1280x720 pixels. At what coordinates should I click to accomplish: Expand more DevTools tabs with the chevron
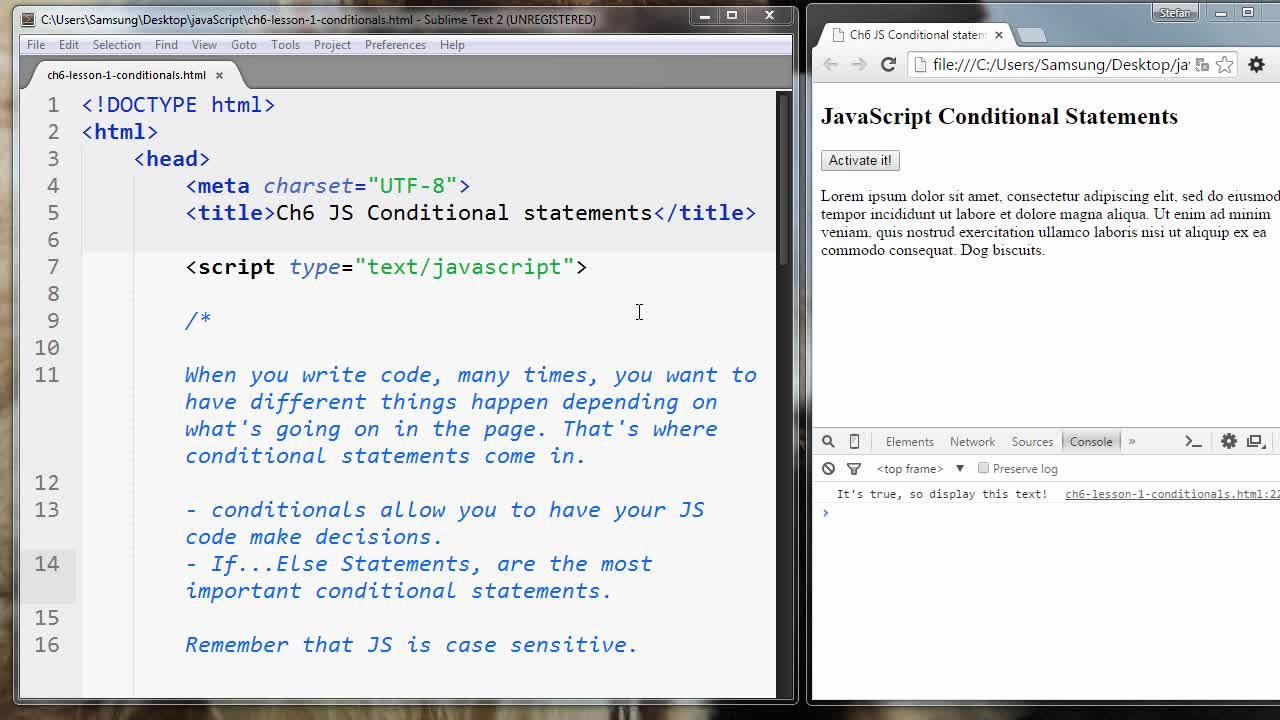point(1132,442)
